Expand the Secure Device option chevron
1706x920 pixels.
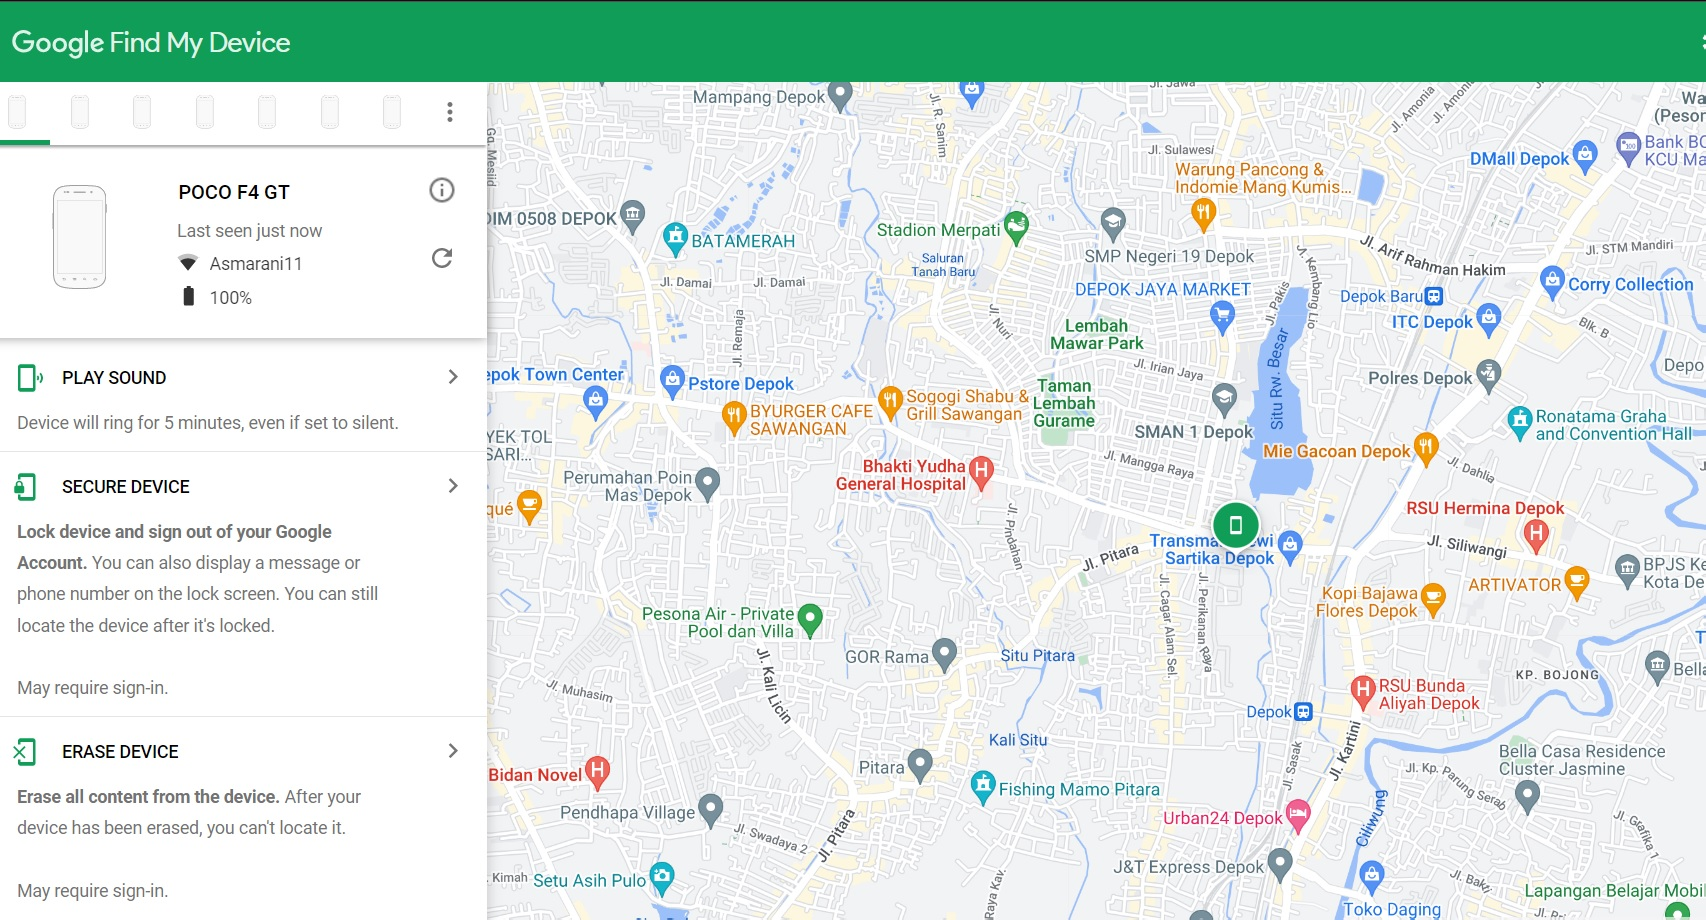coord(453,486)
